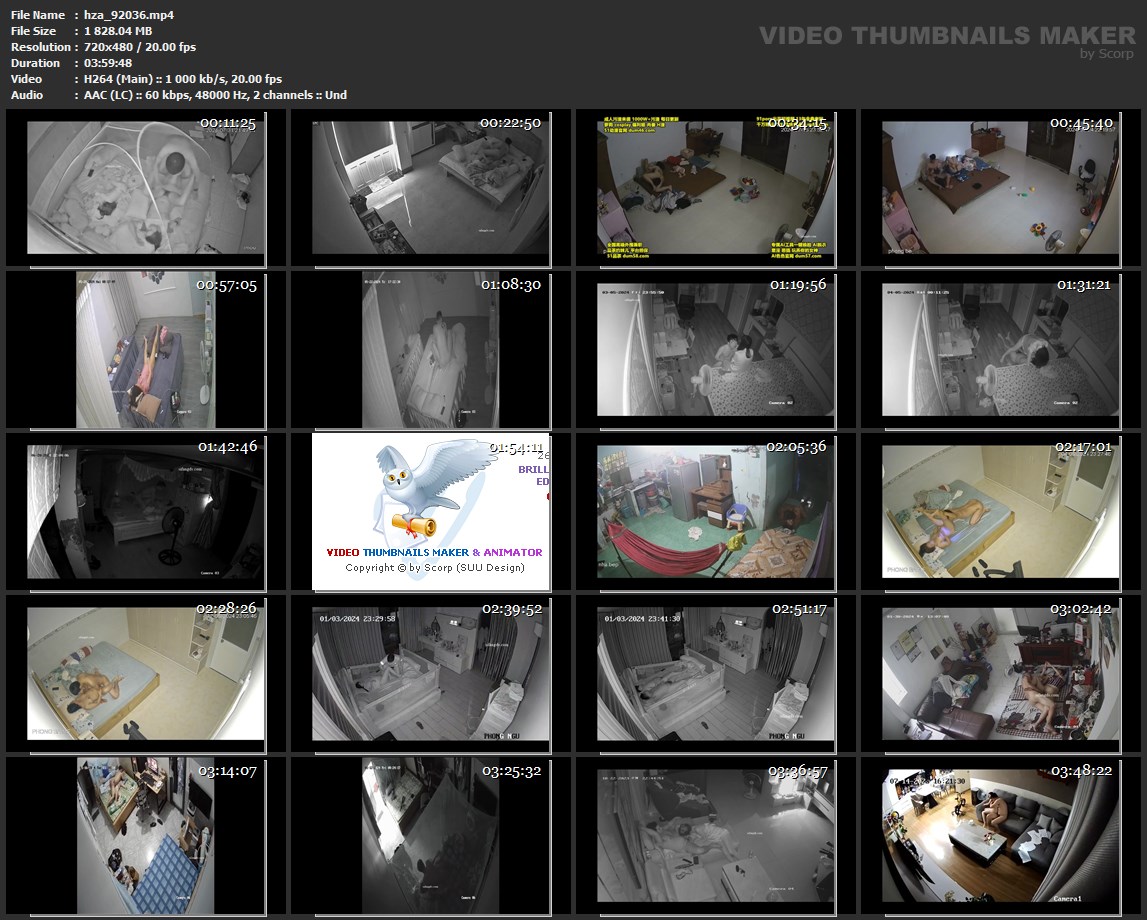Image resolution: width=1147 pixels, height=920 pixels.
Task: Click the 'Copyright © by Scorp (SUU Design)' text
Action: tap(435, 568)
